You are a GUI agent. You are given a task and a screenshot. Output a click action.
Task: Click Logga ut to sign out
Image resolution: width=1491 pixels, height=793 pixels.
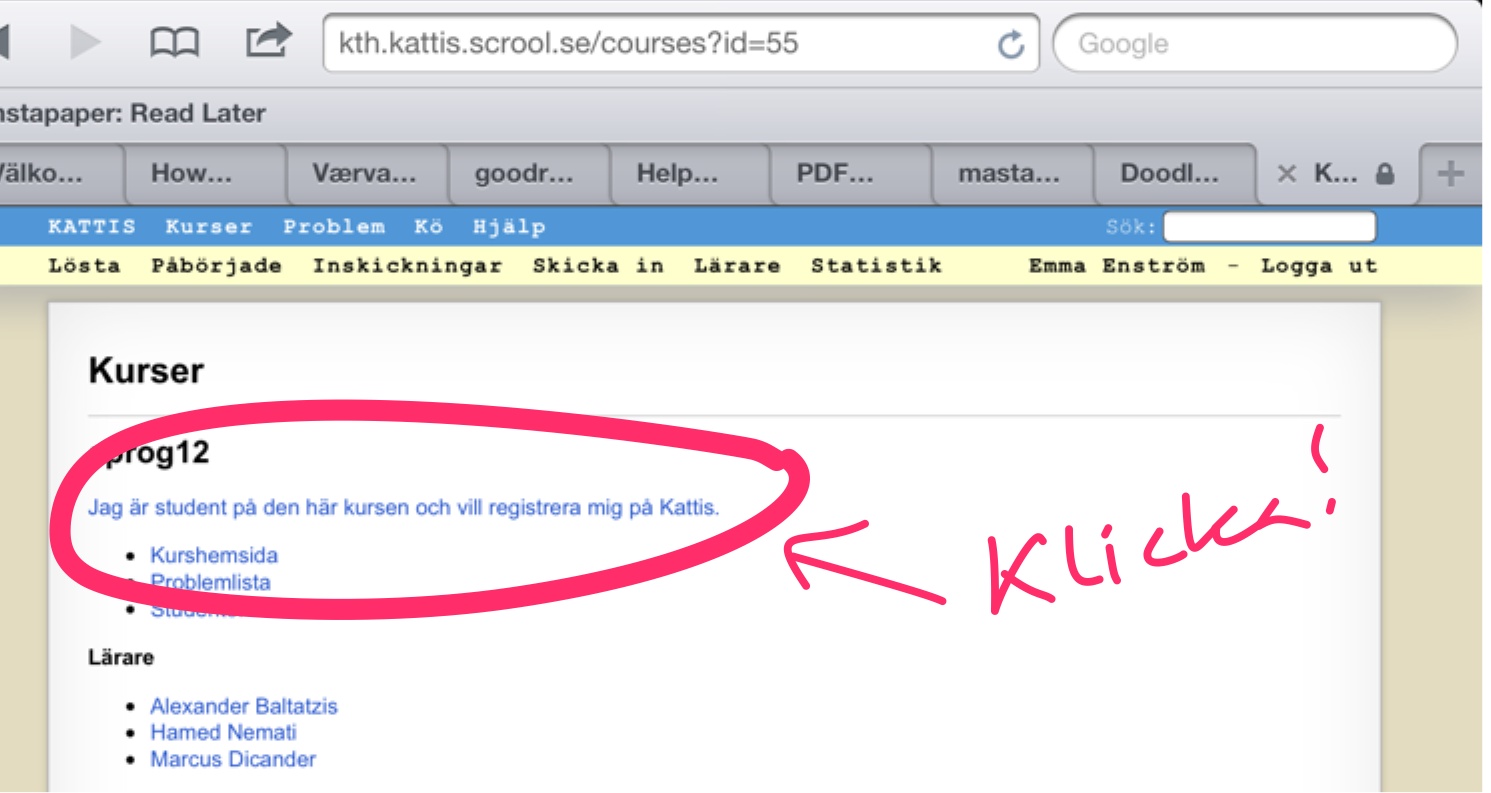[x=1319, y=267]
